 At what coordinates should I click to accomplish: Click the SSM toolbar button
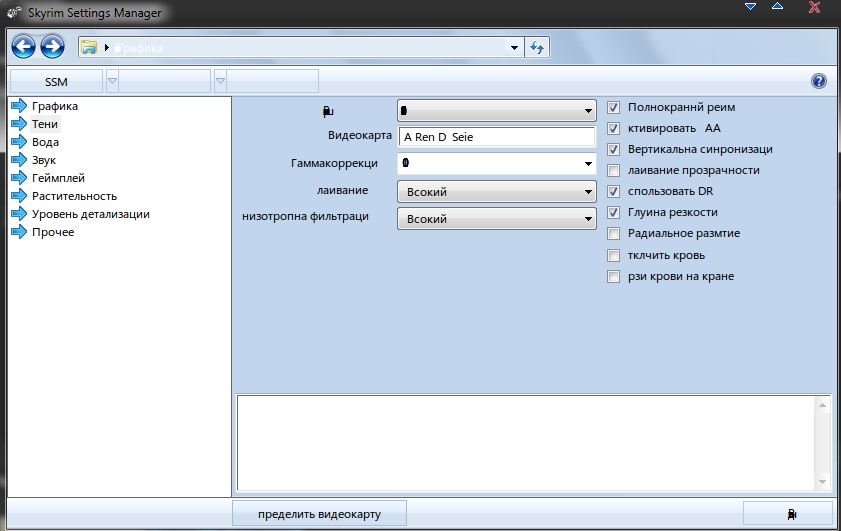[x=56, y=82]
